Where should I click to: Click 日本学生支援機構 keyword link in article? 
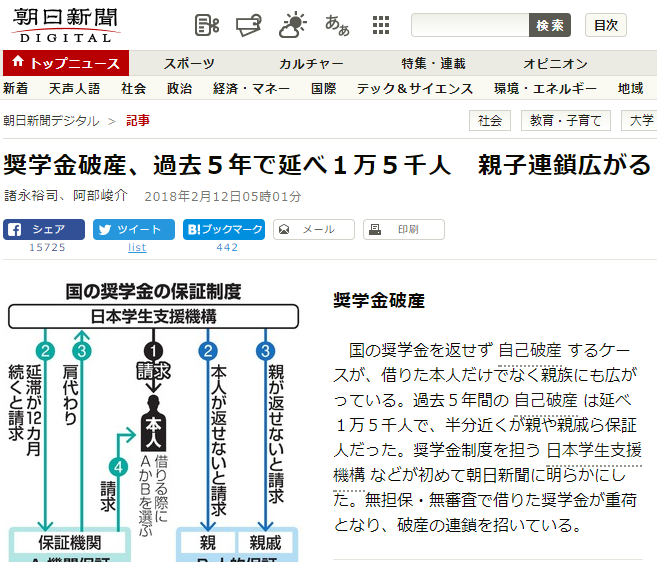[x=594, y=450]
